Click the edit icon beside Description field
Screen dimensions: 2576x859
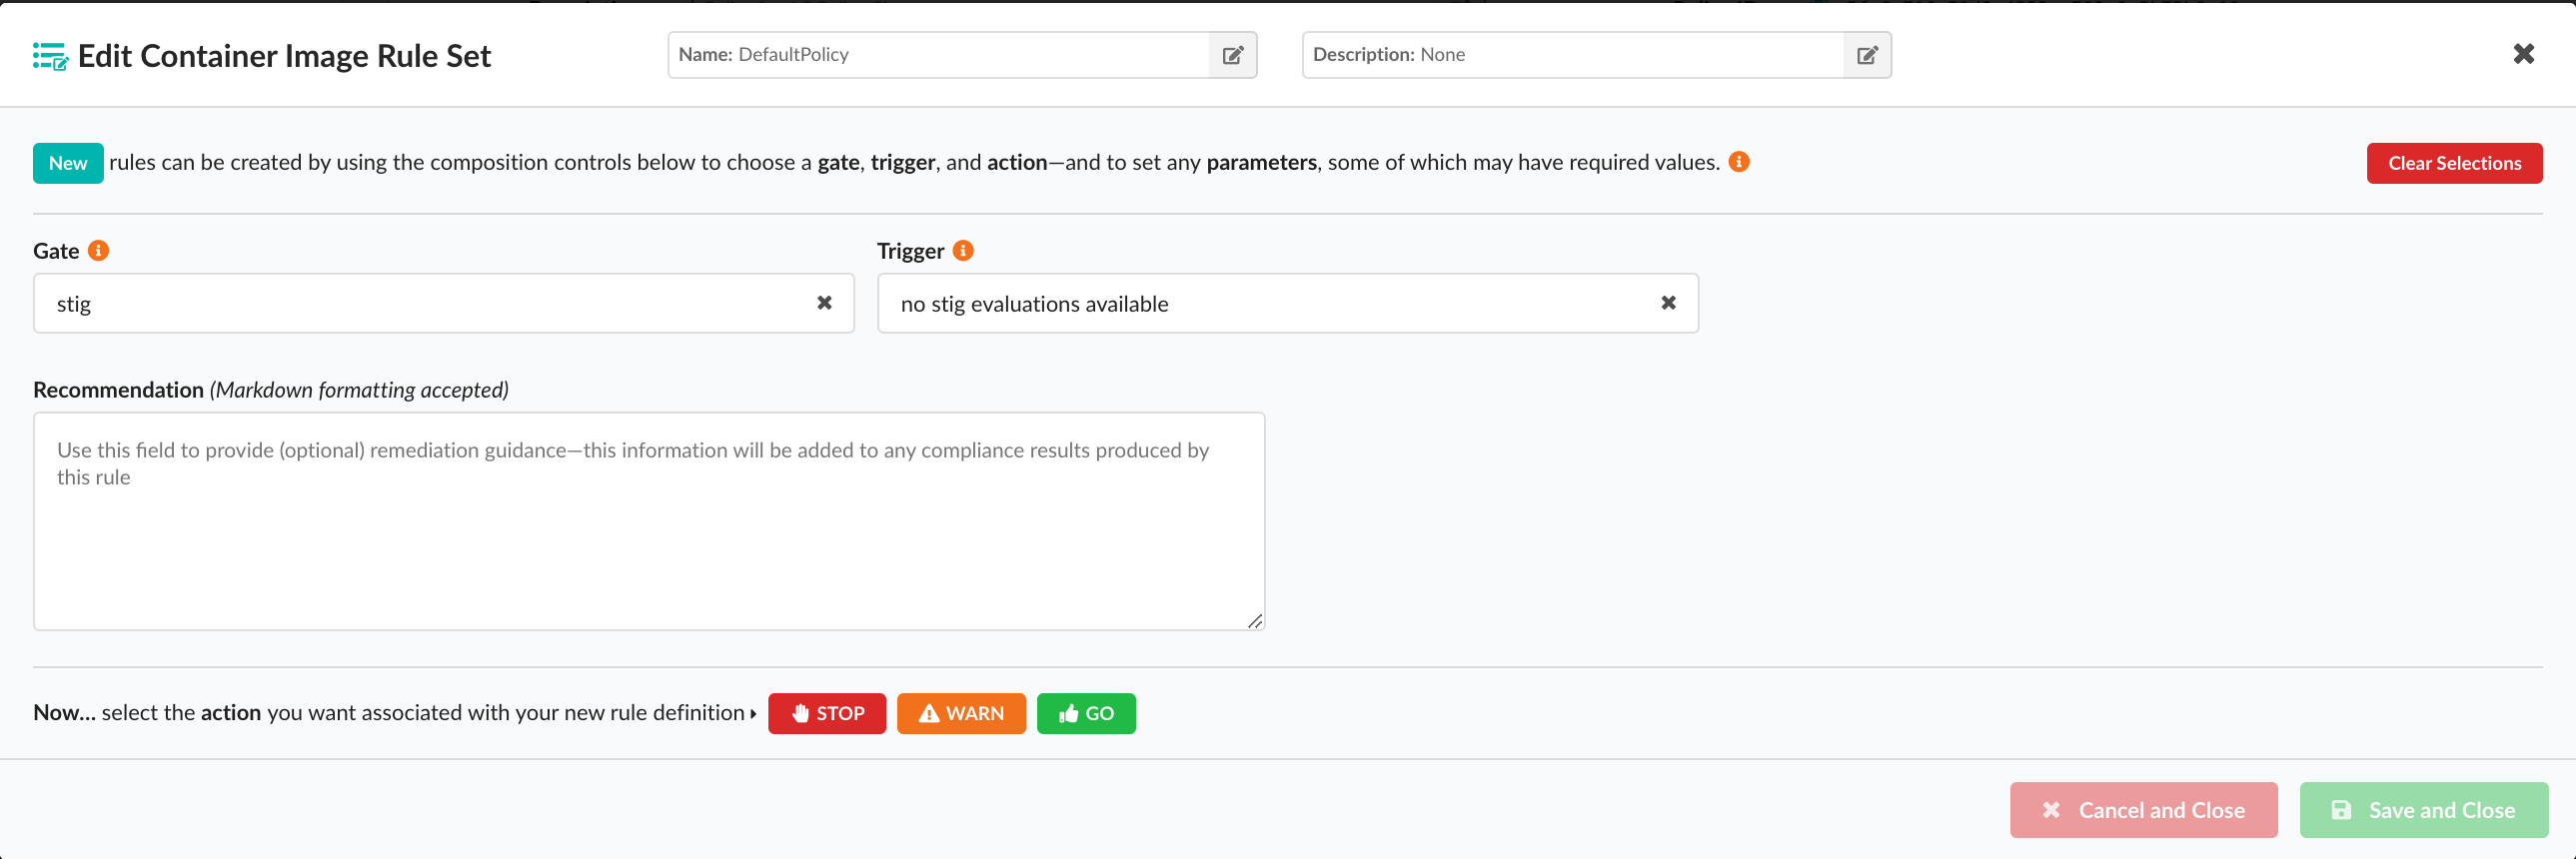click(1866, 55)
